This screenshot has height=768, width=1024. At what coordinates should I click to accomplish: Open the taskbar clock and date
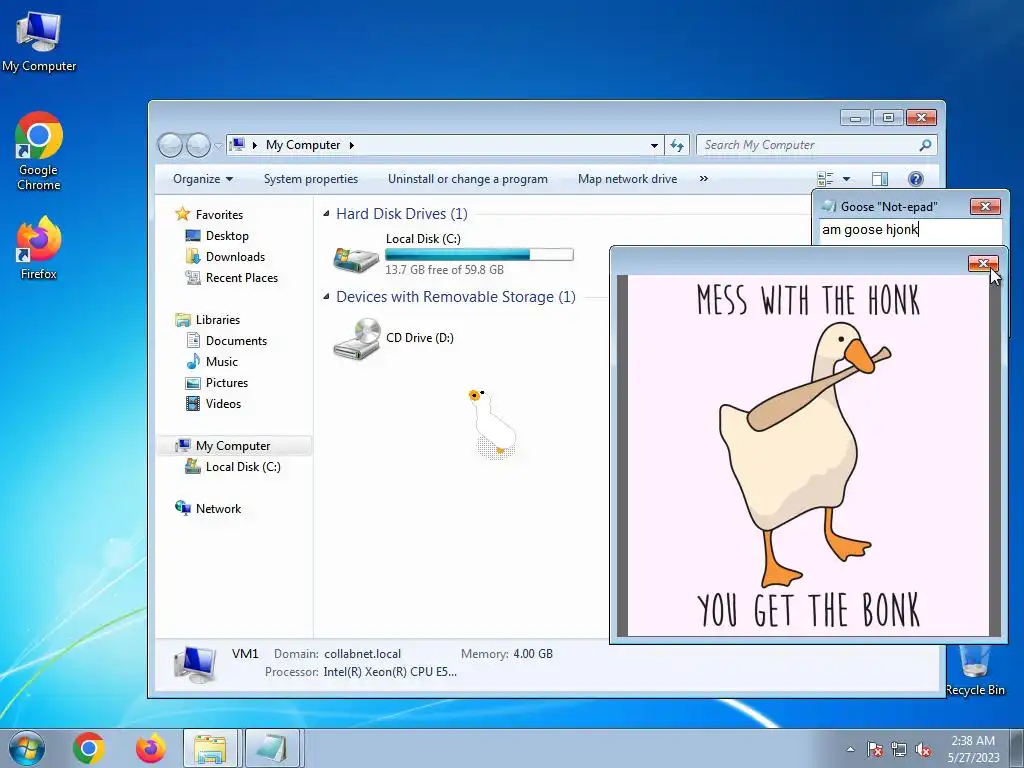pos(973,748)
